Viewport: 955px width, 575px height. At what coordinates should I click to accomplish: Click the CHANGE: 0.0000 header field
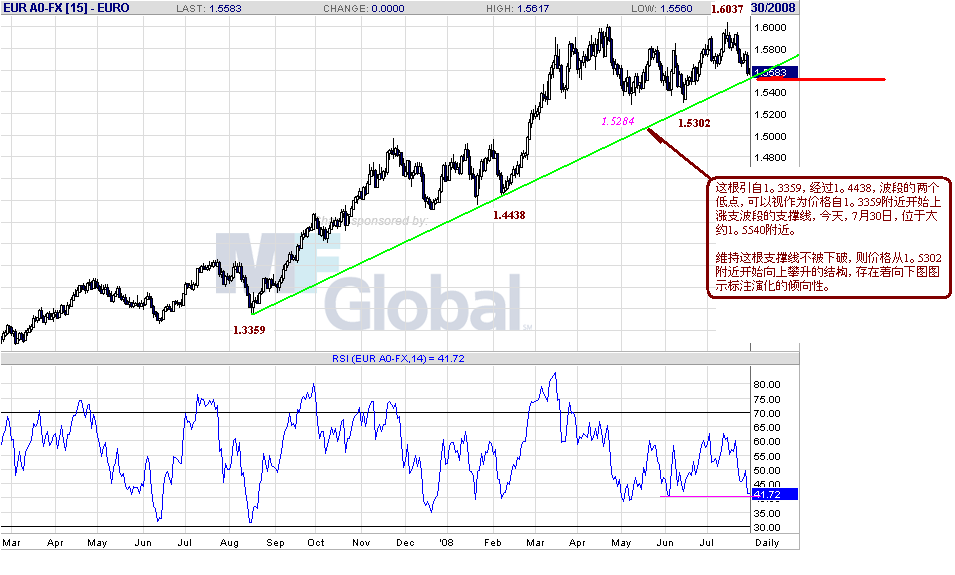pyautogui.click(x=364, y=9)
